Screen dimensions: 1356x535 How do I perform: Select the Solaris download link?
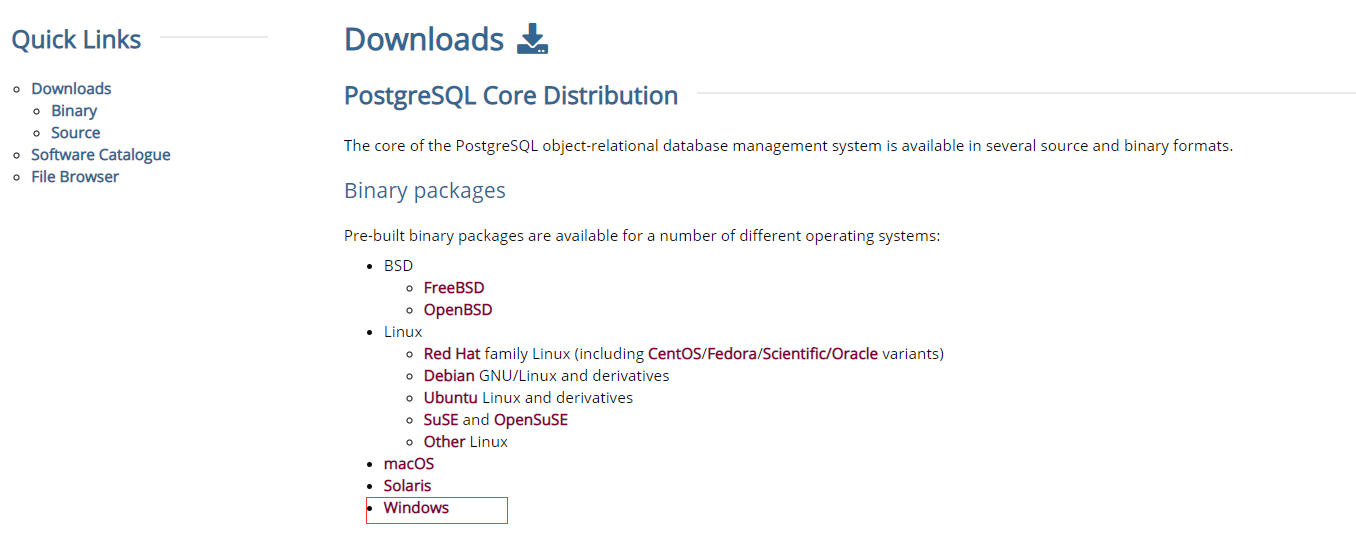pos(408,486)
